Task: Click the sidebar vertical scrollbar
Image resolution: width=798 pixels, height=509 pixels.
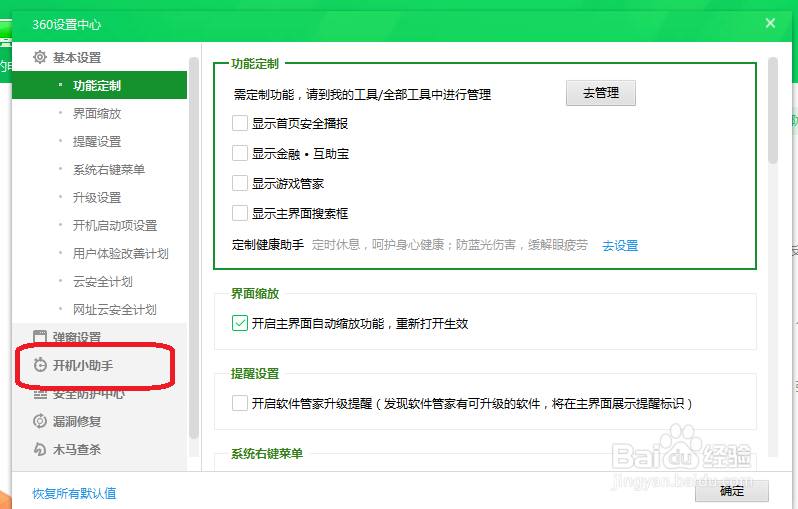Action: tap(193, 248)
